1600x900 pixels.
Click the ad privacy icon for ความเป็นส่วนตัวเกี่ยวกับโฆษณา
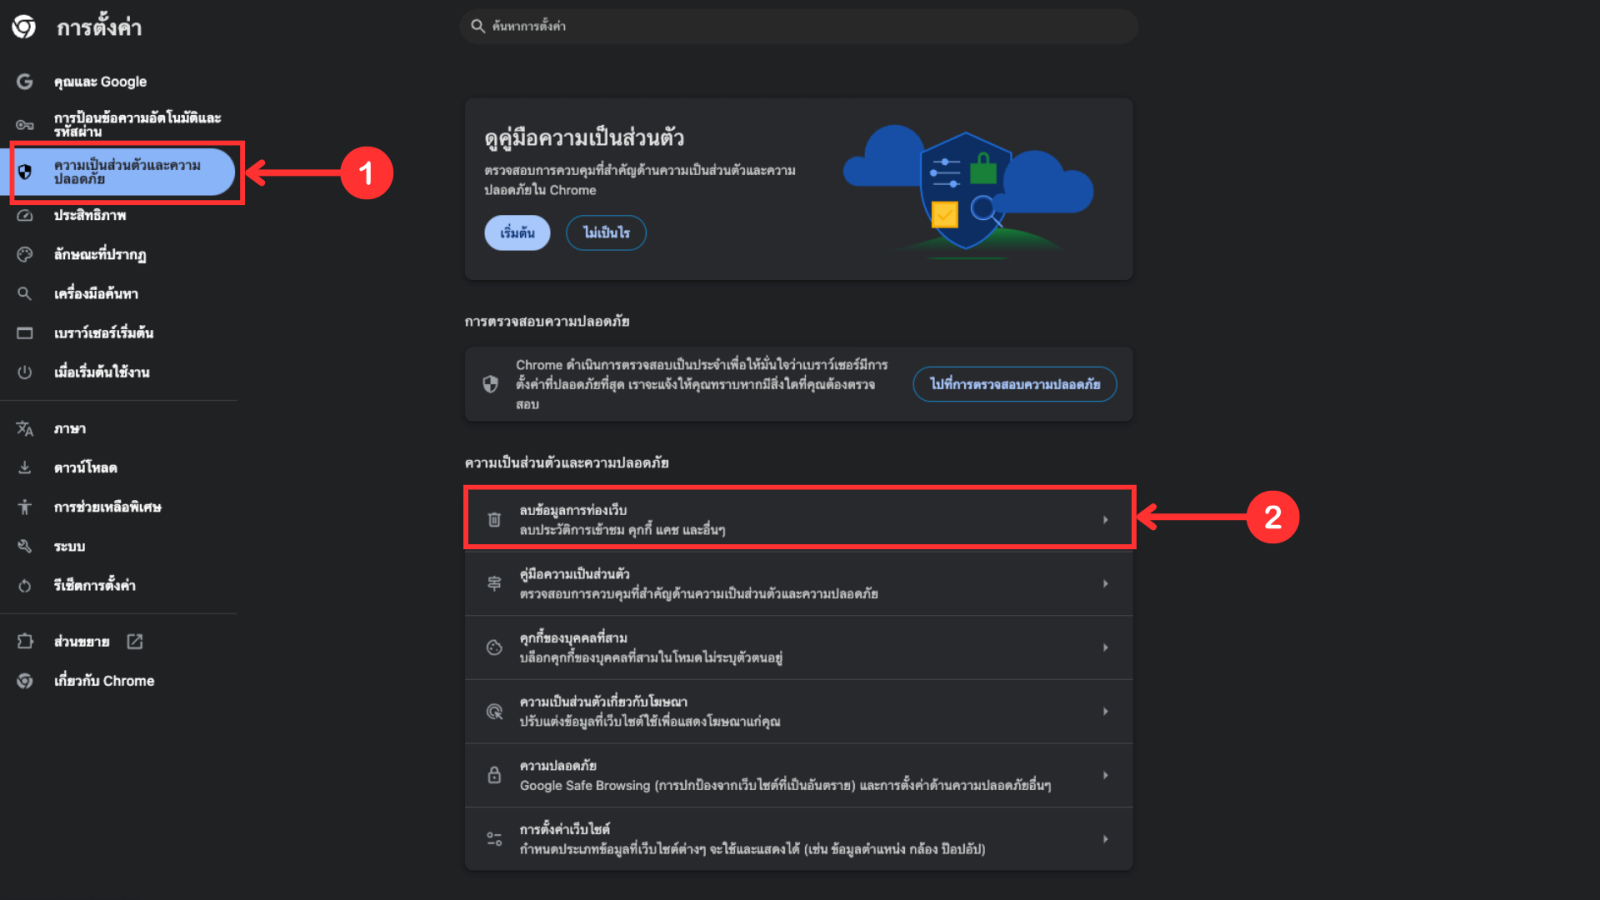pyautogui.click(x=494, y=711)
